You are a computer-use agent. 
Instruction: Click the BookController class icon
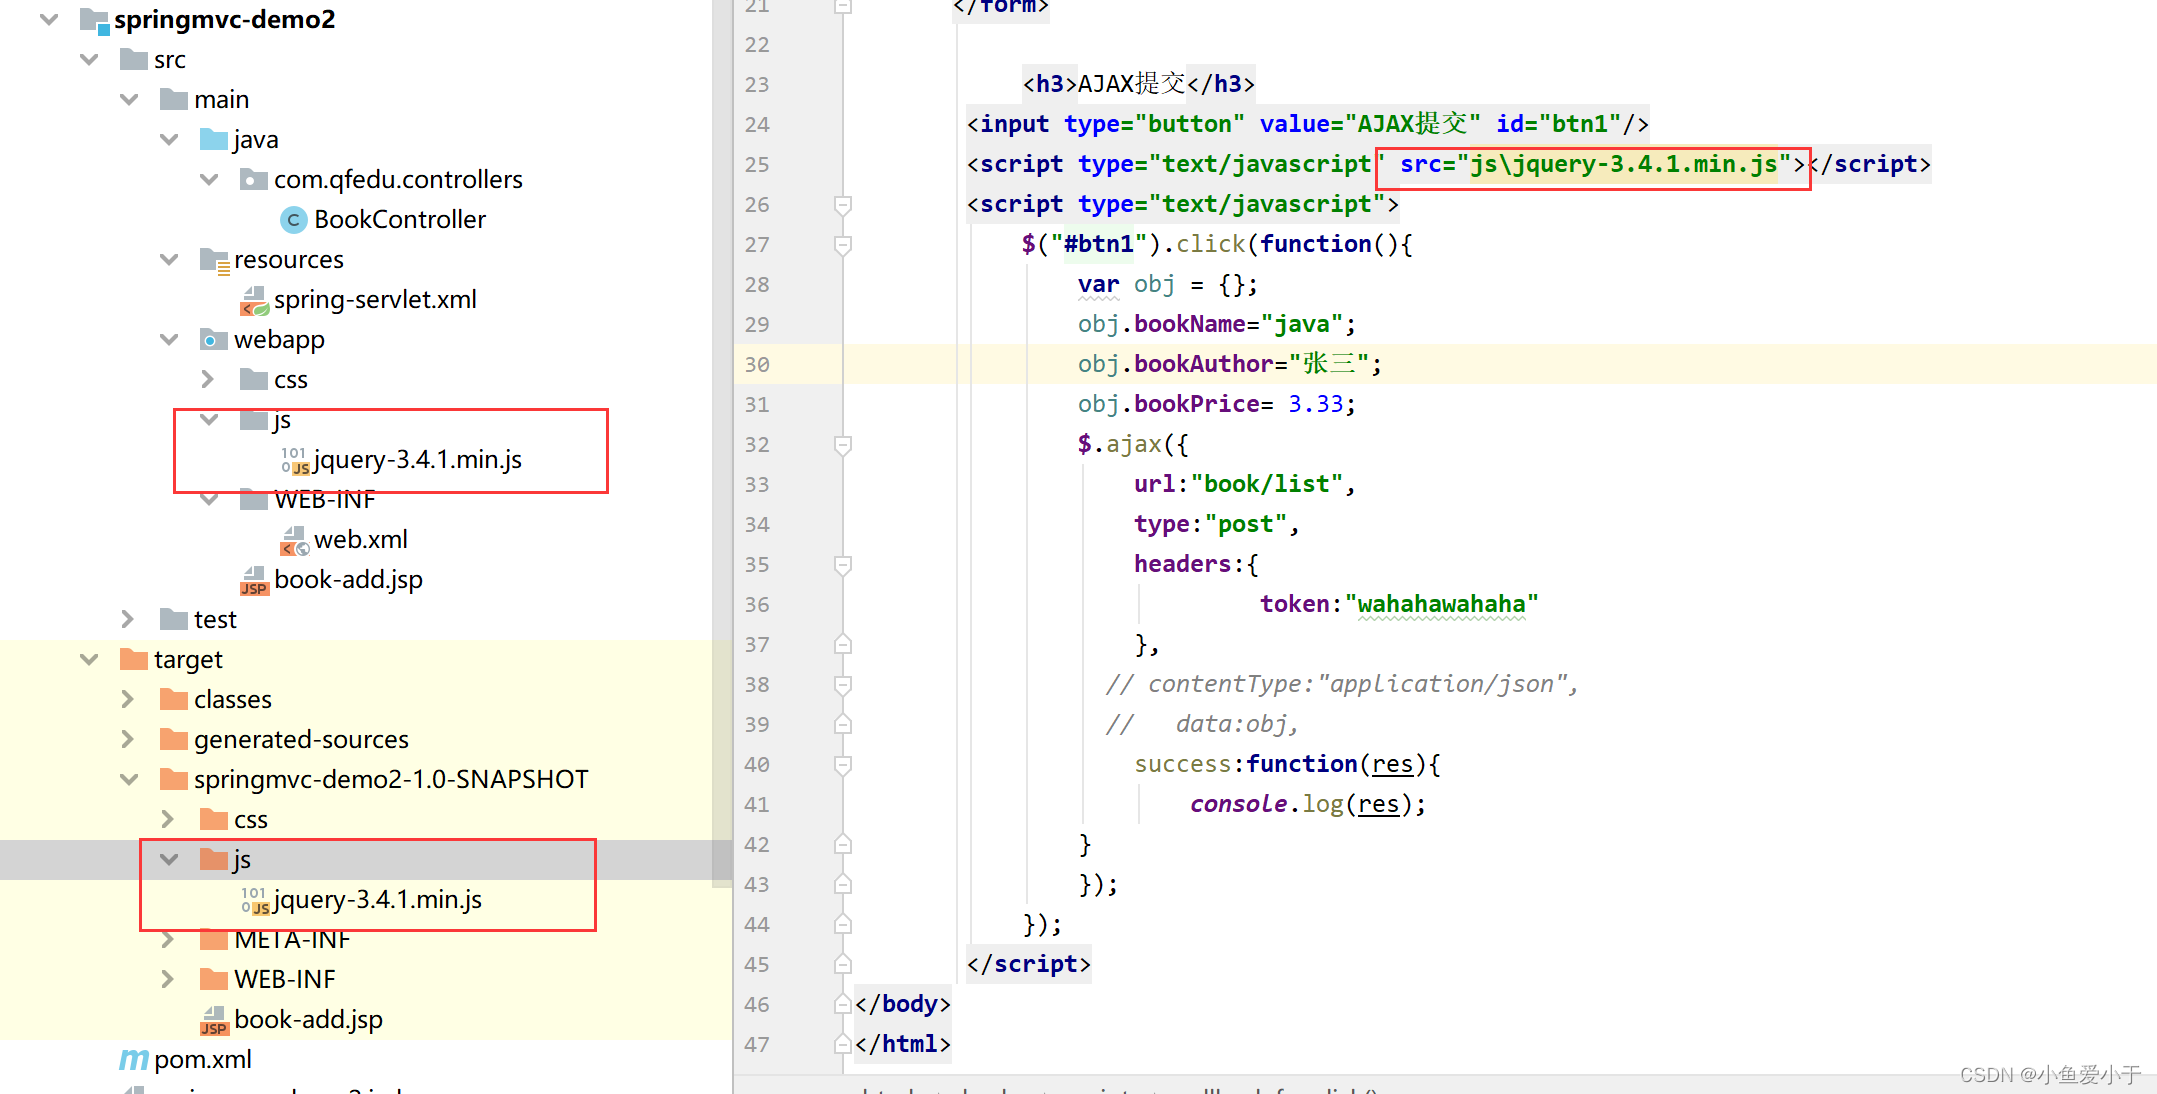(292, 220)
